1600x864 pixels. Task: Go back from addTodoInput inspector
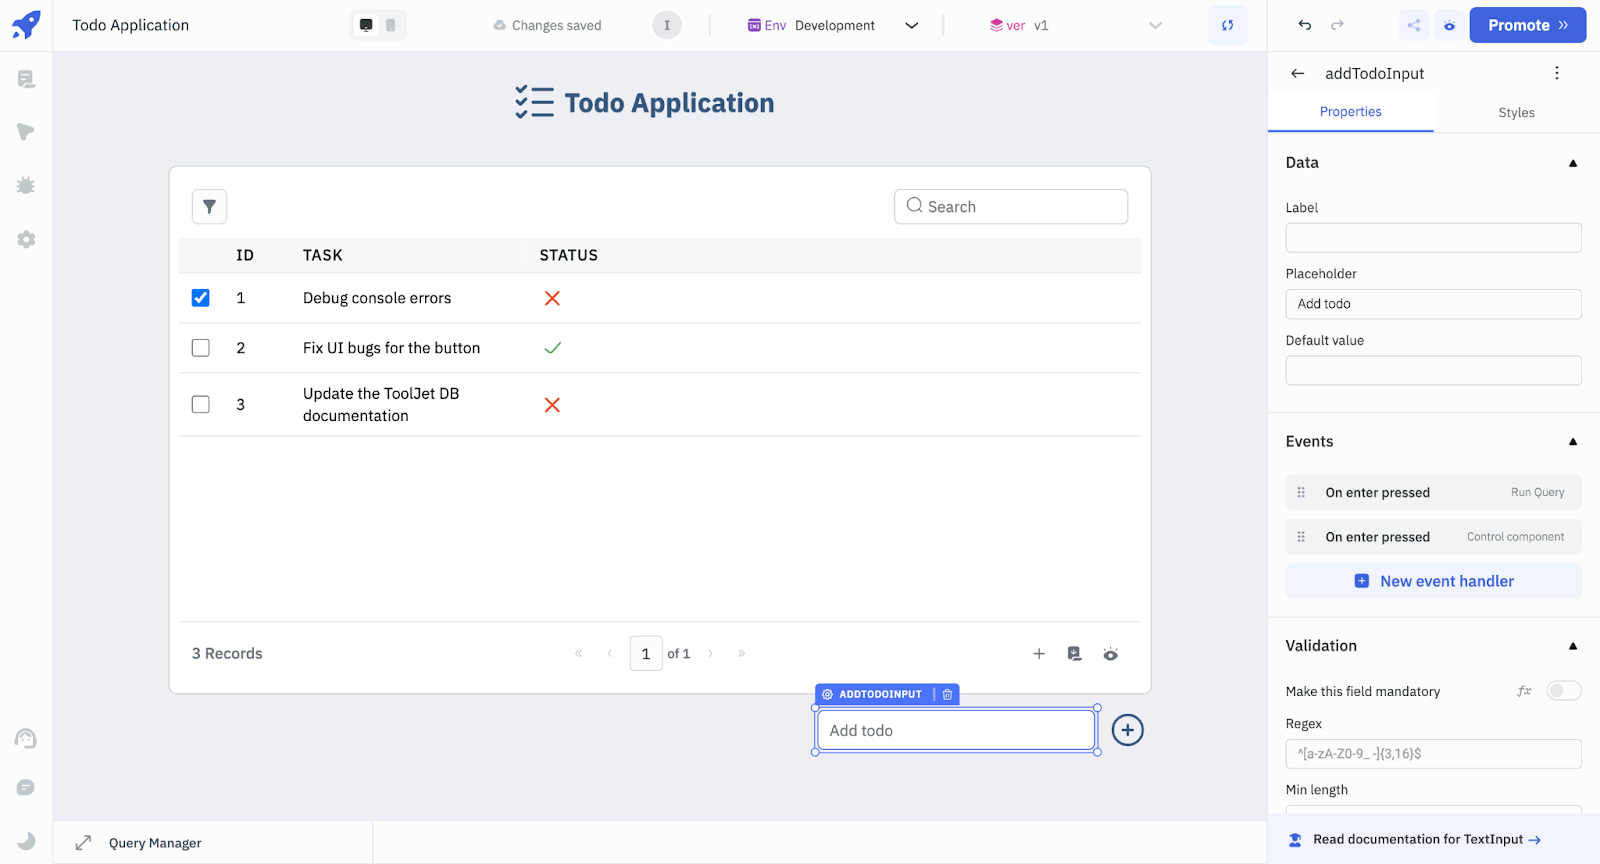click(x=1297, y=73)
